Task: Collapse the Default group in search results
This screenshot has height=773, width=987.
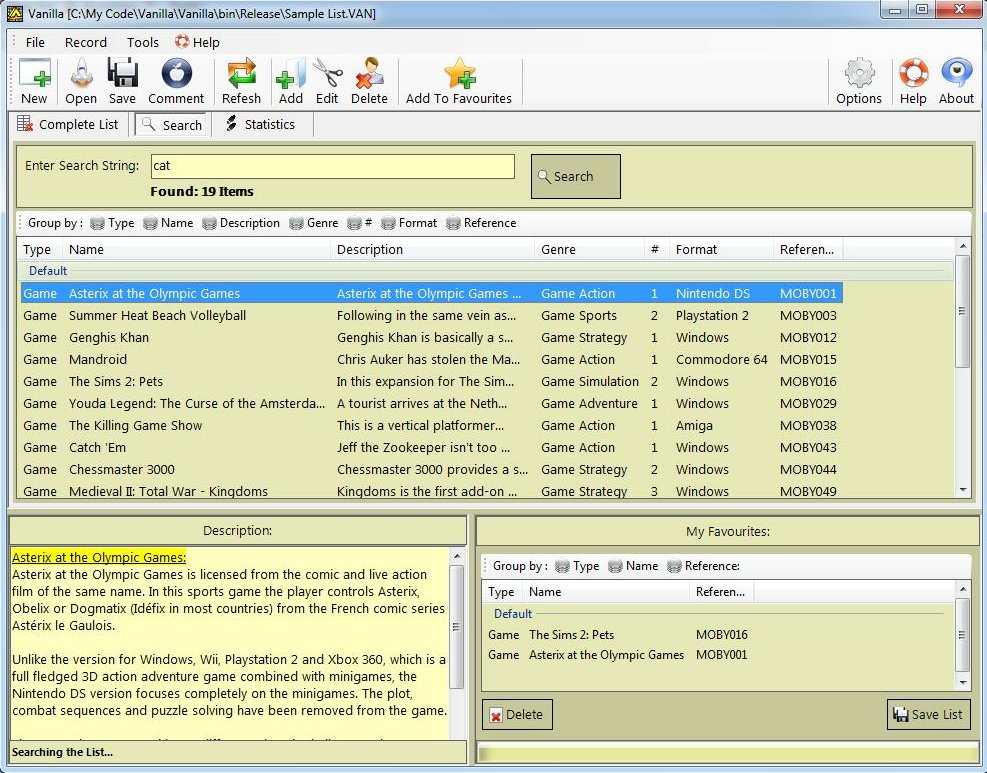Action: click(x=48, y=271)
